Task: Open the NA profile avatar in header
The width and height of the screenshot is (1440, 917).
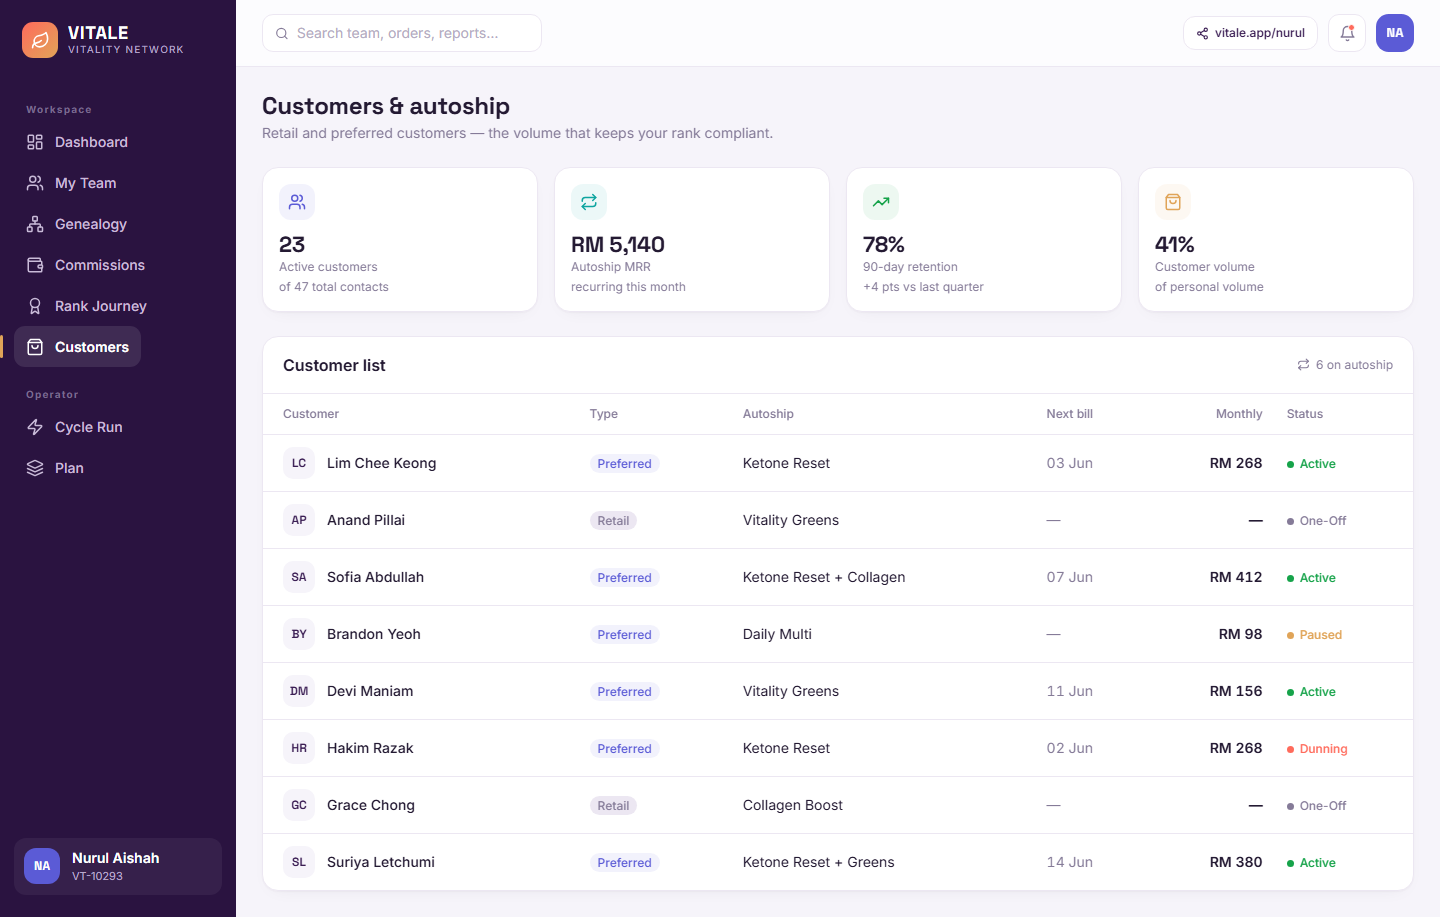Action: tap(1395, 33)
